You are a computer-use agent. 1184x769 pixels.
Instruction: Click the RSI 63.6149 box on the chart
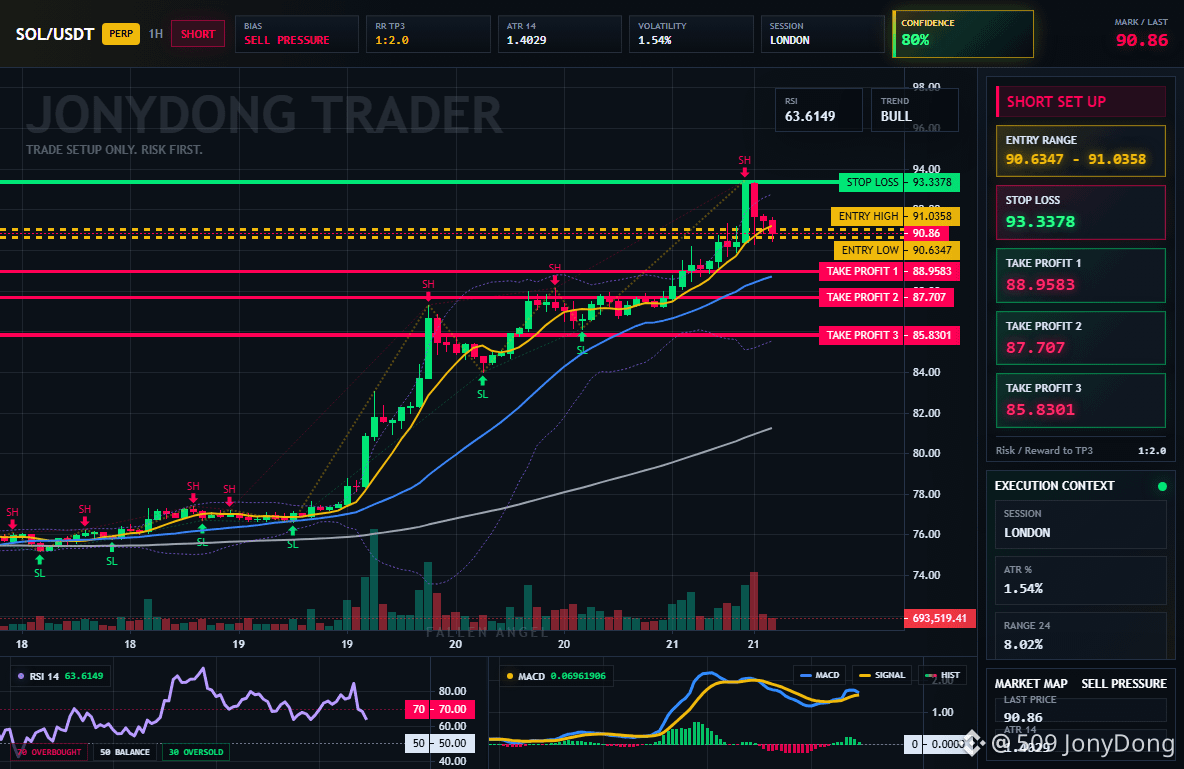point(819,110)
